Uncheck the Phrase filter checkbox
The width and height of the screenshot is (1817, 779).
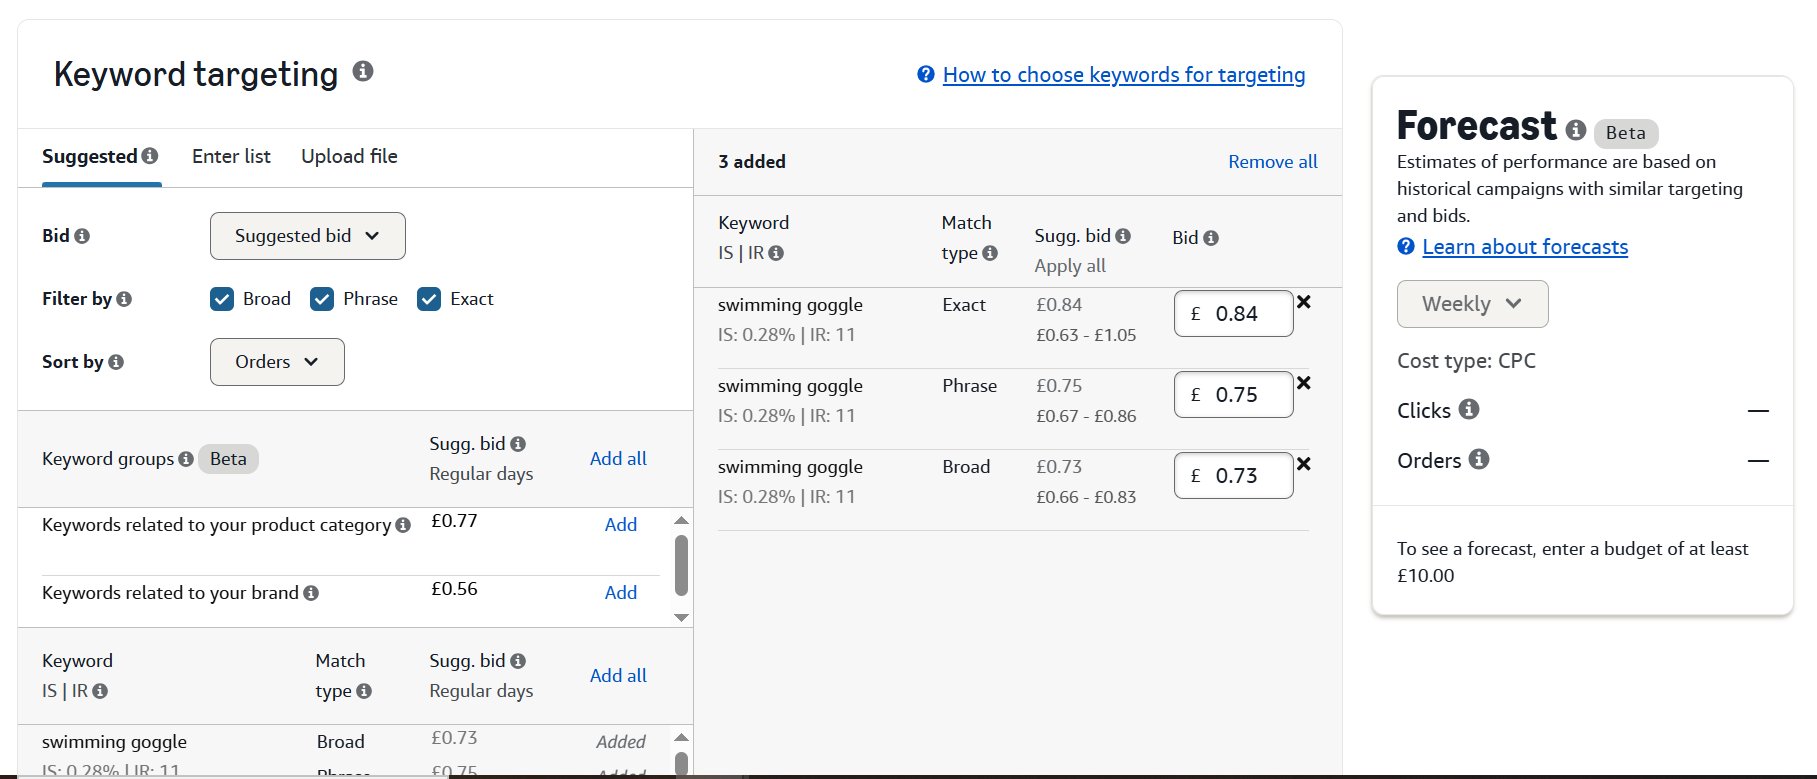point(322,299)
